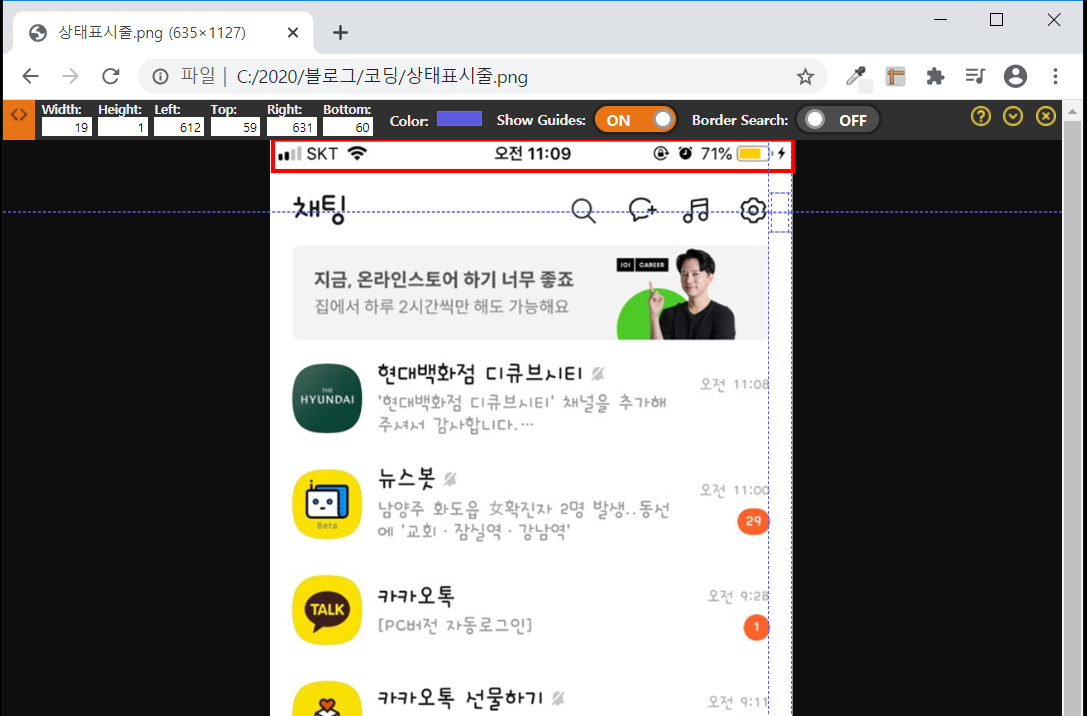
Task: Click the search magnifier in chat header
Action: point(584,211)
